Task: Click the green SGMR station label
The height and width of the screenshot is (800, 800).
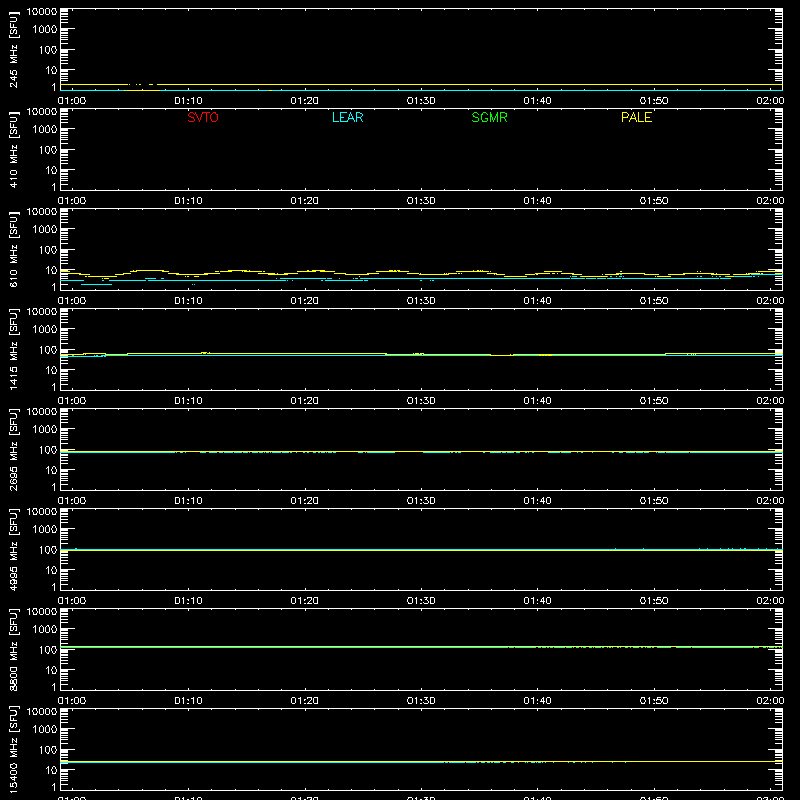Action: (x=489, y=117)
